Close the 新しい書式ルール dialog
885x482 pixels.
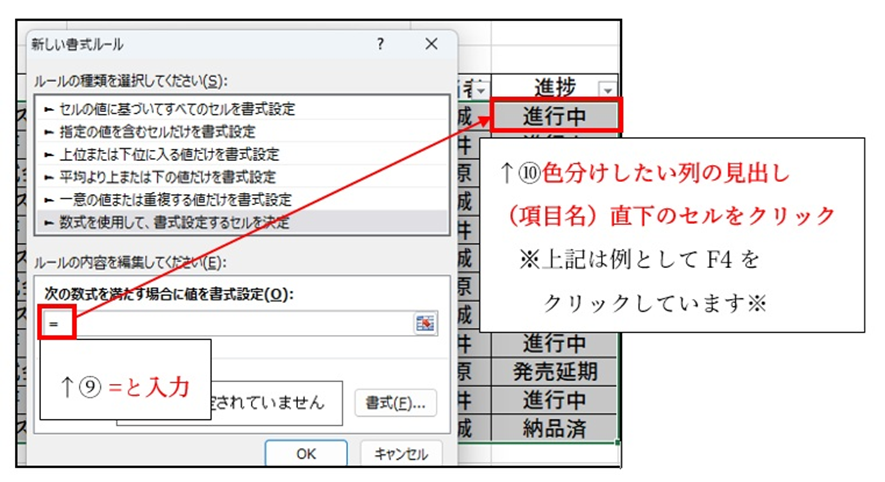click(x=431, y=45)
